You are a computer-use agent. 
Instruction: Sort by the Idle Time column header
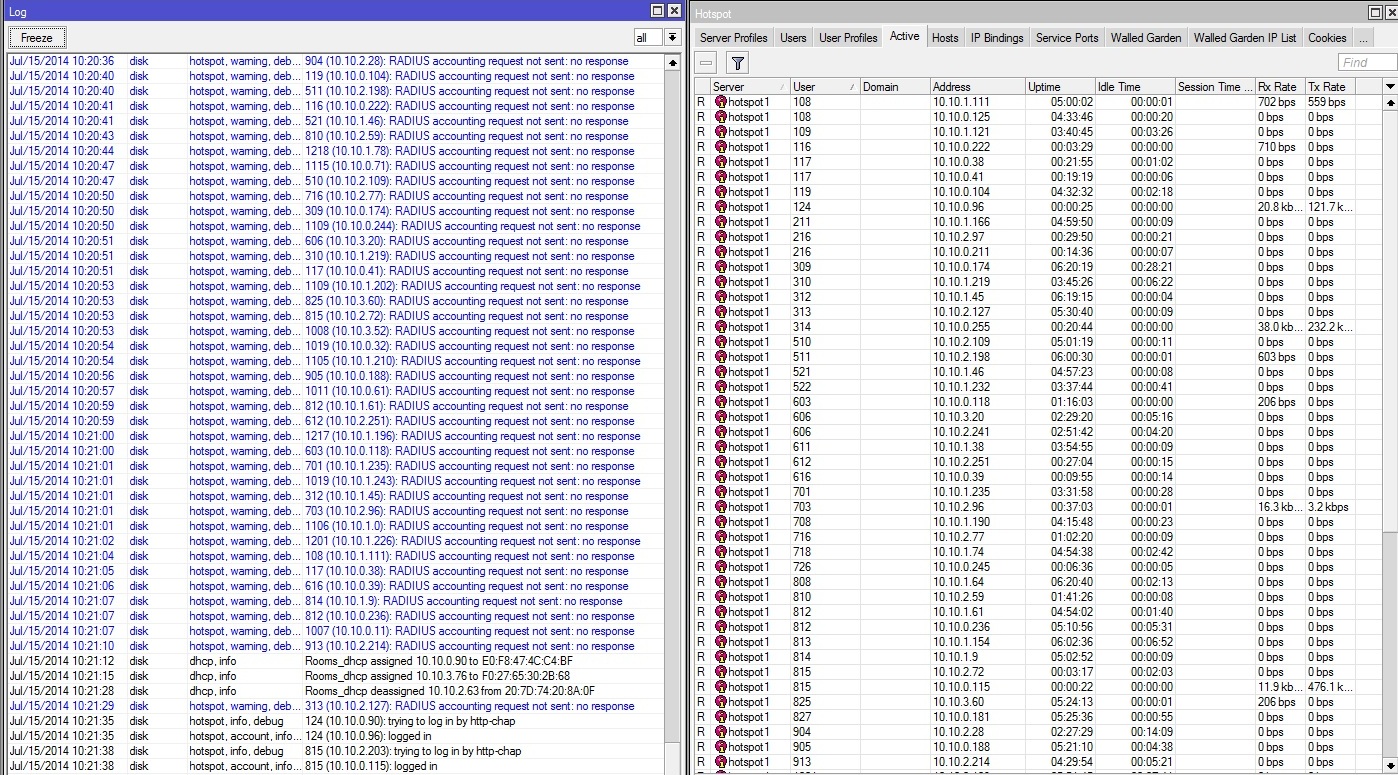(1134, 87)
